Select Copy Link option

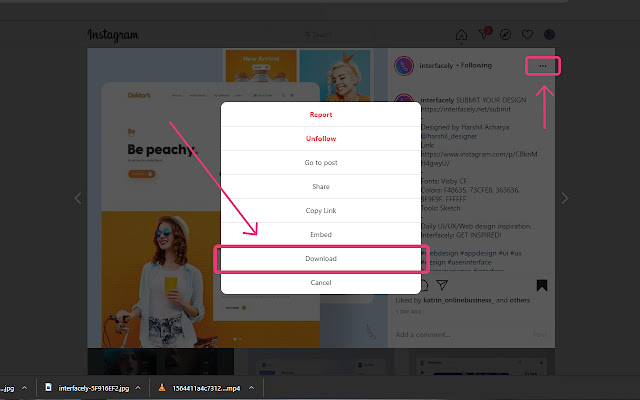pos(321,211)
